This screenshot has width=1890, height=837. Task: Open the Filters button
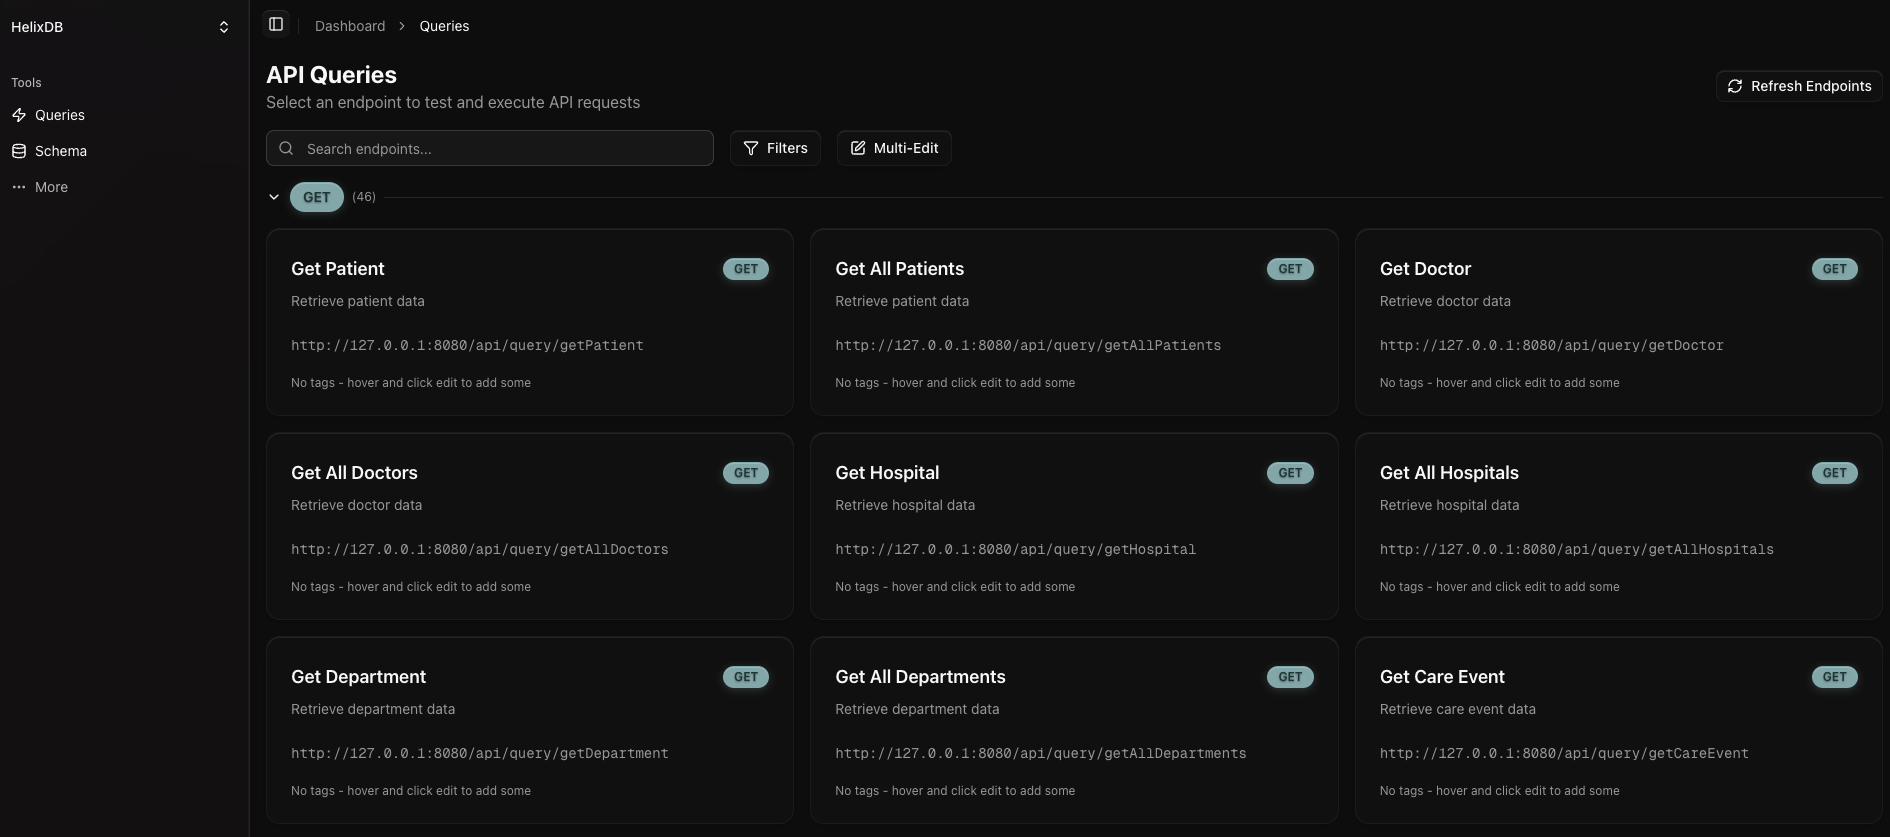(775, 148)
